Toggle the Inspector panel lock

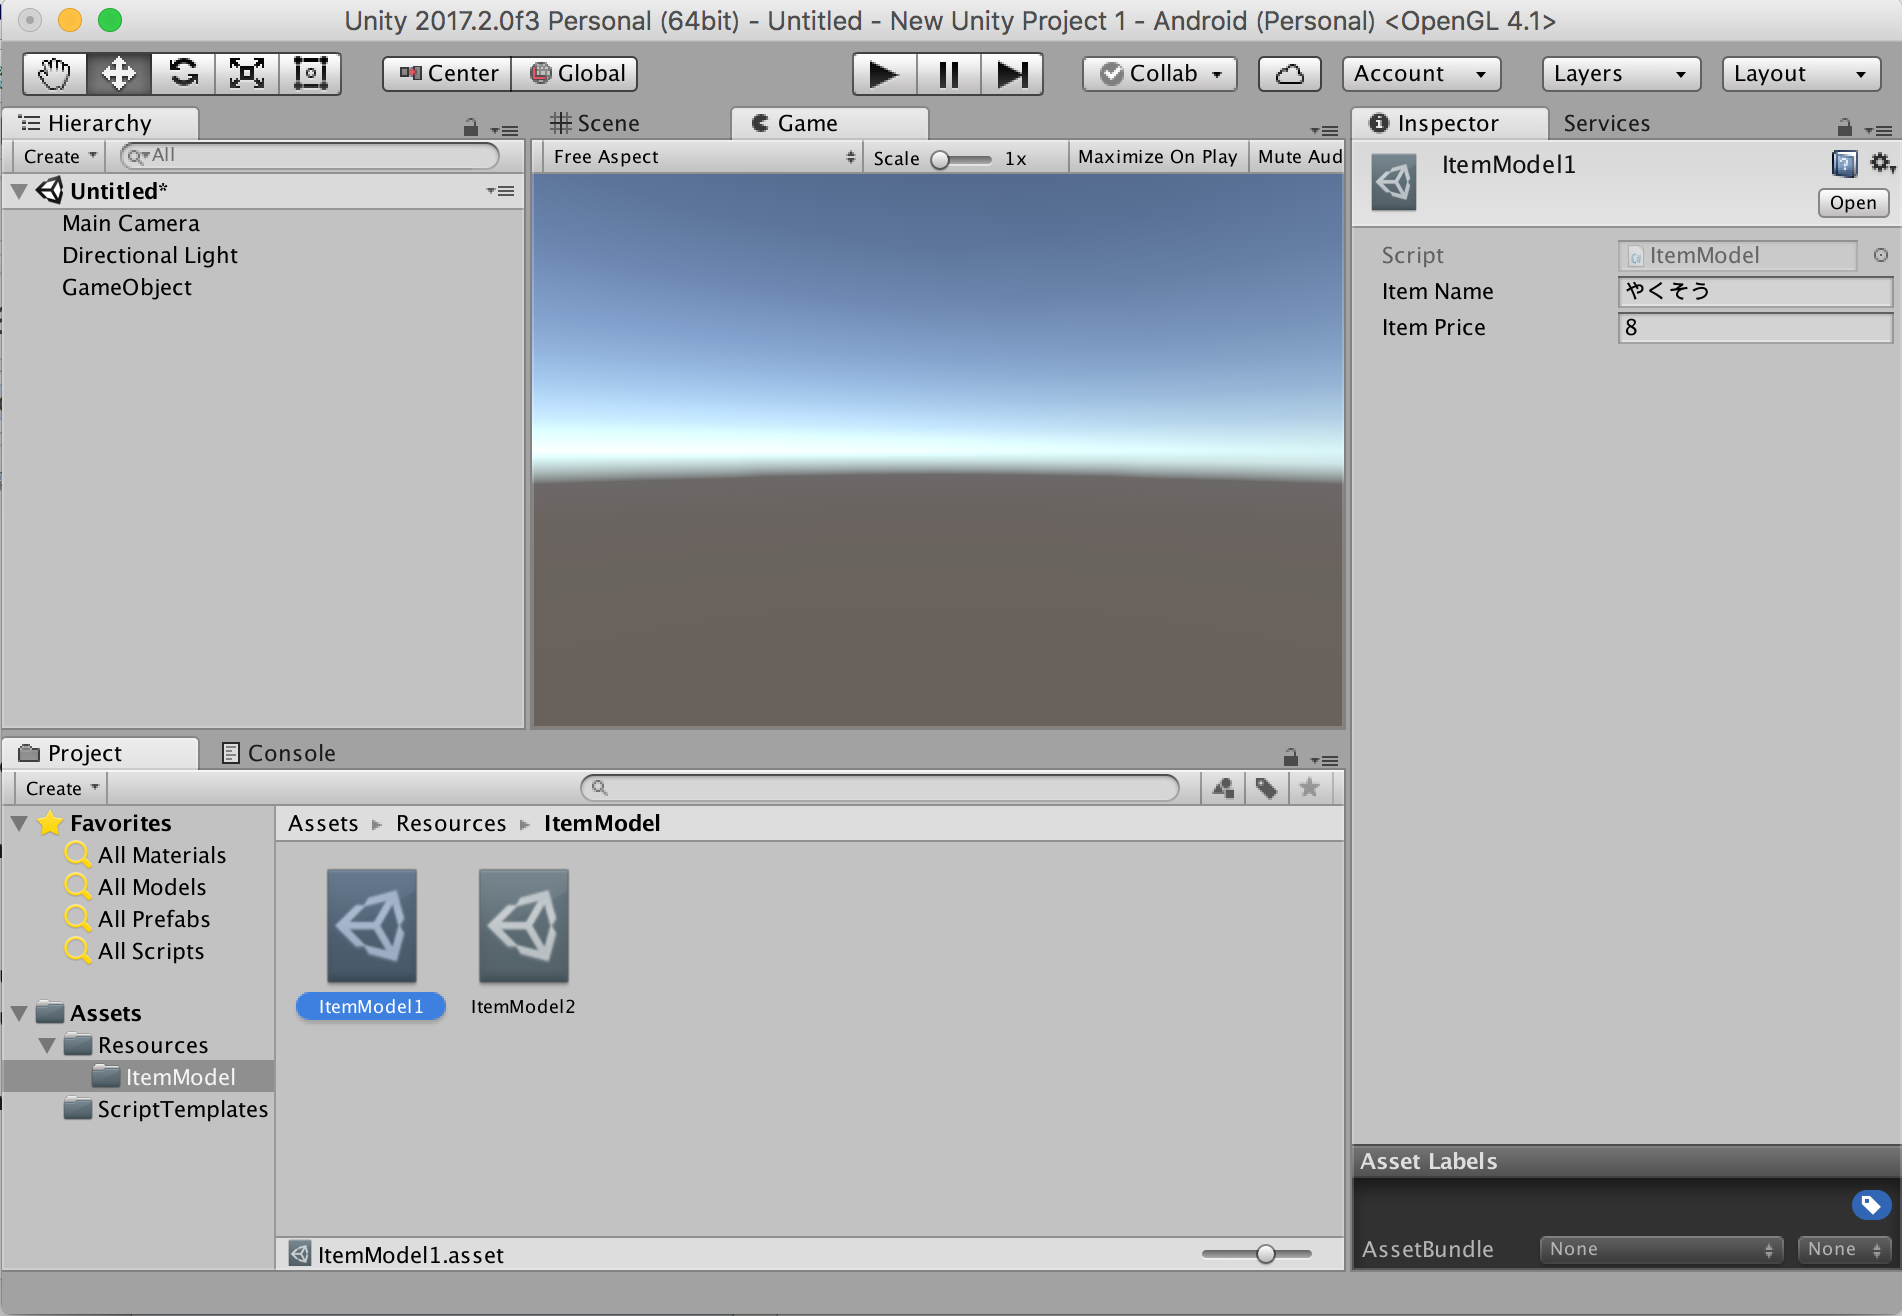pyautogui.click(x=1845, y=128)
